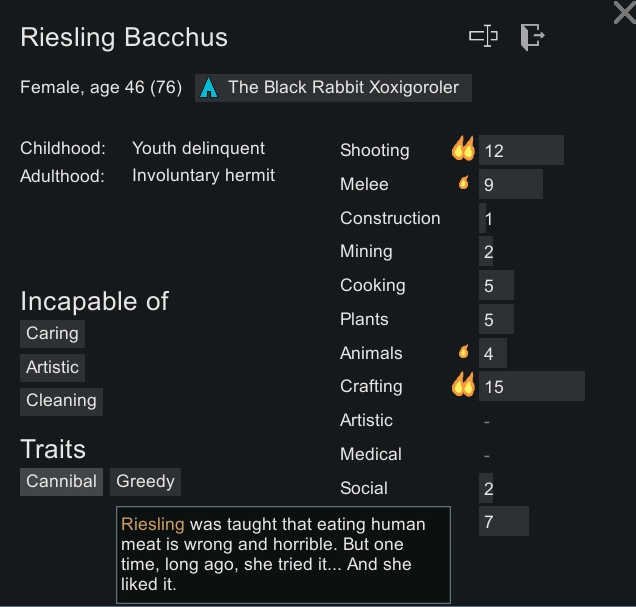Select the Greedy trait tag
Viewport: 636px width, 607px height.
145,482
